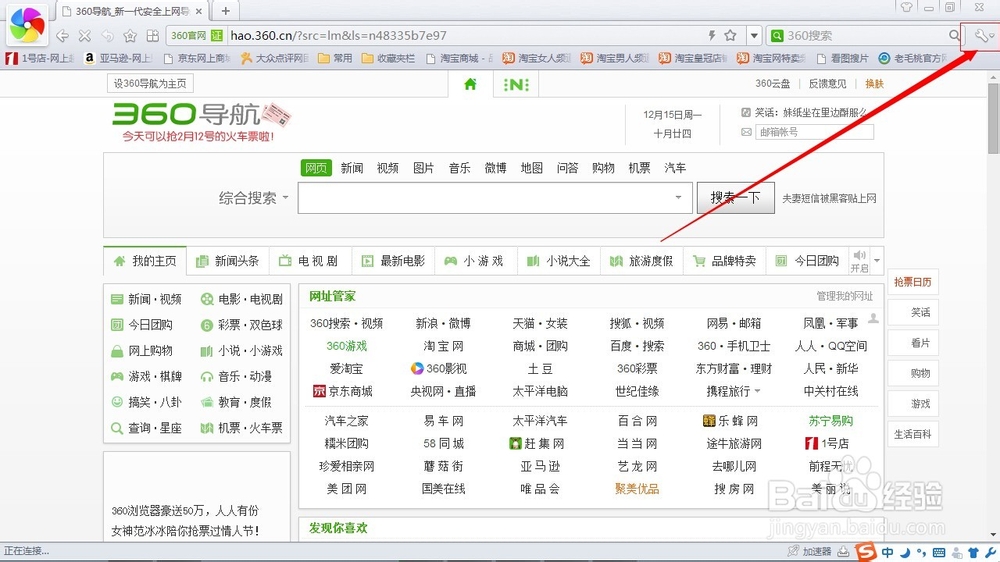Expand the 收藏夹栏 bookmarks folder
The width and height of the screenshot is (1000, 562).
tap(388, 58)
